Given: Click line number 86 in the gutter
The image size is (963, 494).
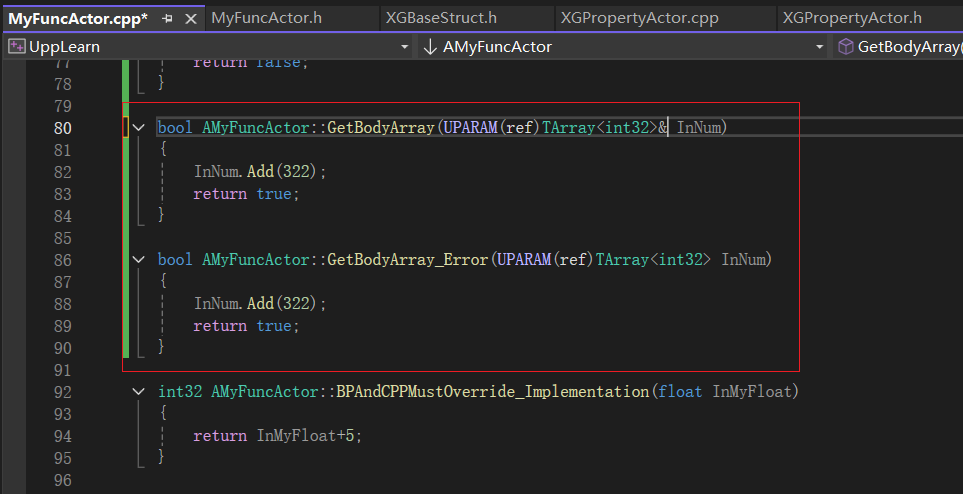Looking at the screenshot, I should coord(63,260).
